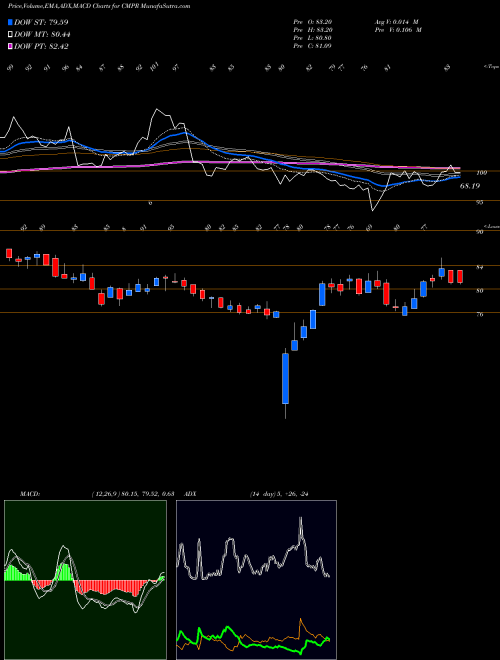
Task: Click the 100 axis label
Action: 482,173
